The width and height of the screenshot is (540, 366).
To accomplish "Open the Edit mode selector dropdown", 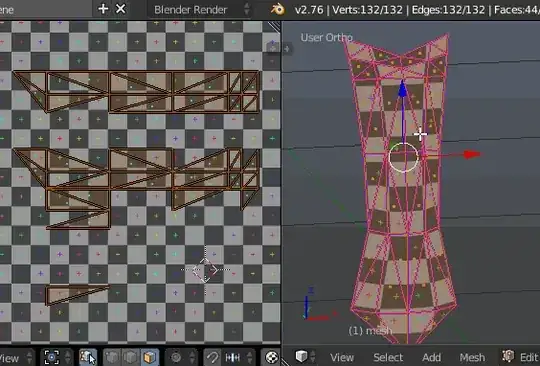I will coord(521,357).
